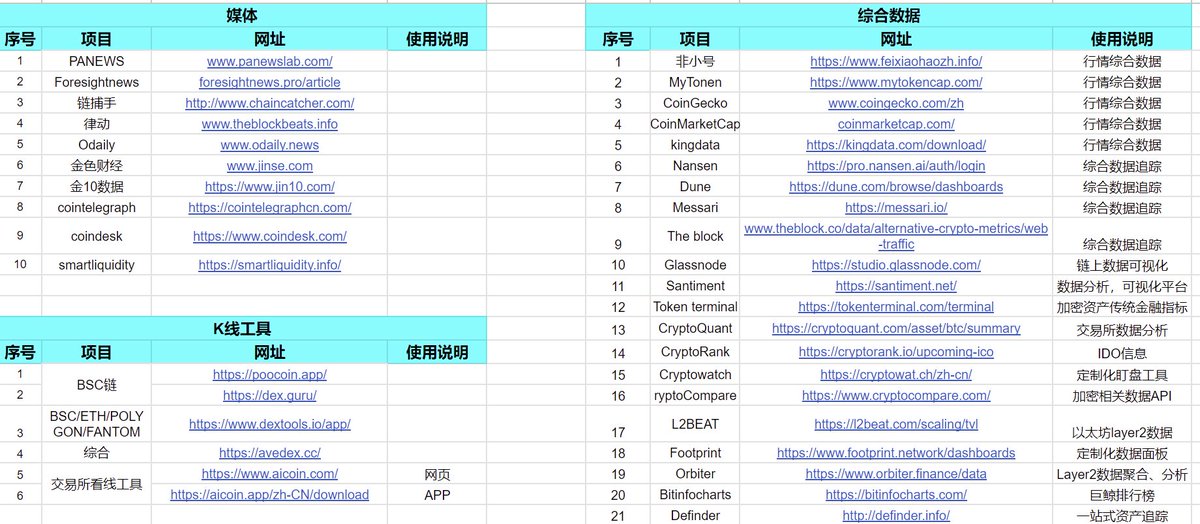Follow the footprint.network/dashboards link
The width and height of the screenshot is (1200, 524).
[x=896, y=453]
